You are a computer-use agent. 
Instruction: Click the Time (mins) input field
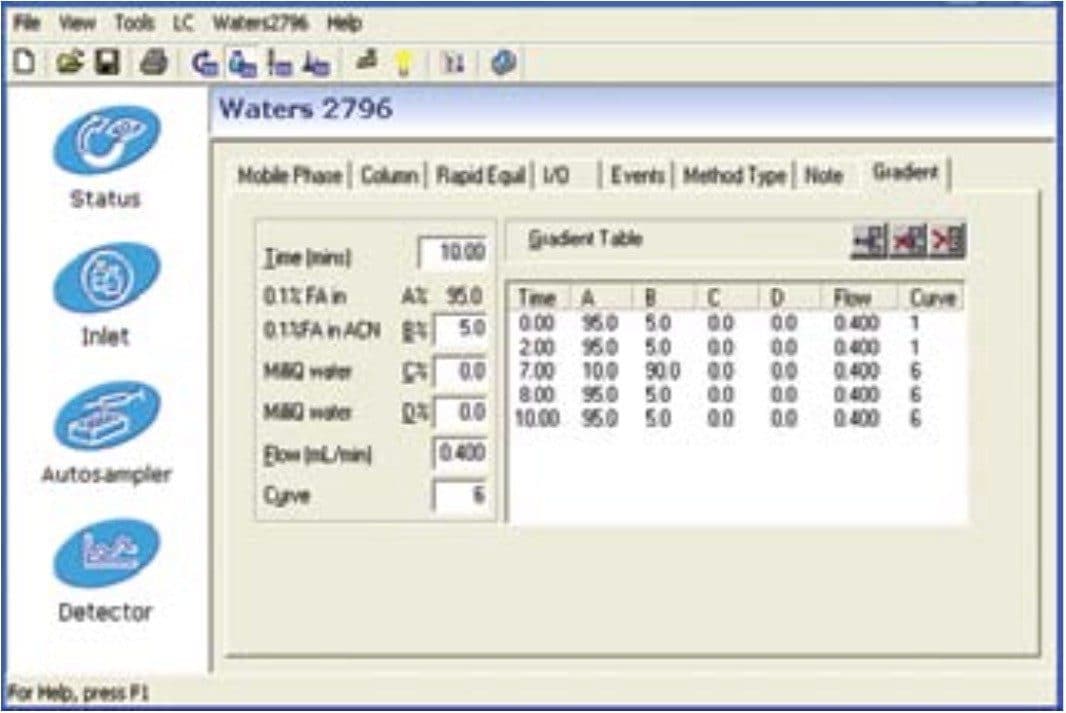click(x=452, y=255)
